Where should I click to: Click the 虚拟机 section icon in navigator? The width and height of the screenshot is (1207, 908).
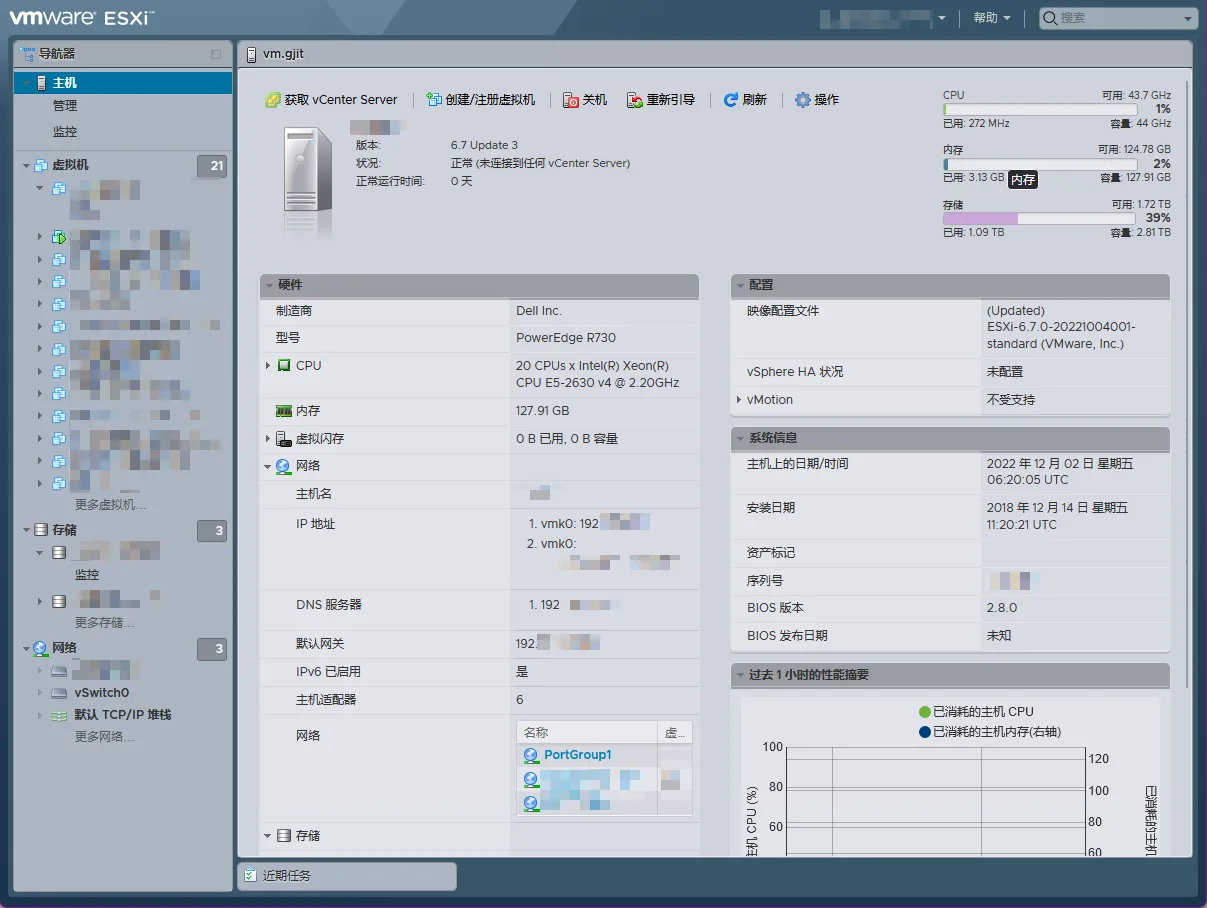point(41,166)
